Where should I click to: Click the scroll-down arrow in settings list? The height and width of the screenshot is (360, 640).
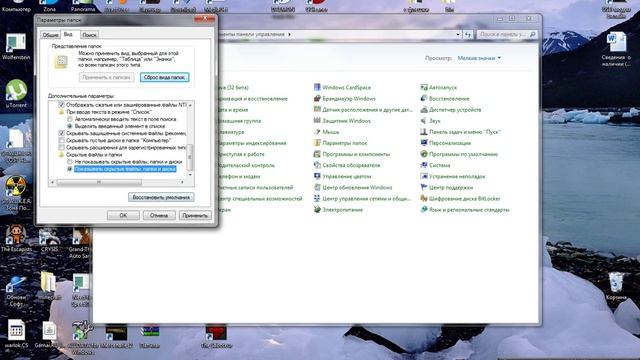[190, 175]
